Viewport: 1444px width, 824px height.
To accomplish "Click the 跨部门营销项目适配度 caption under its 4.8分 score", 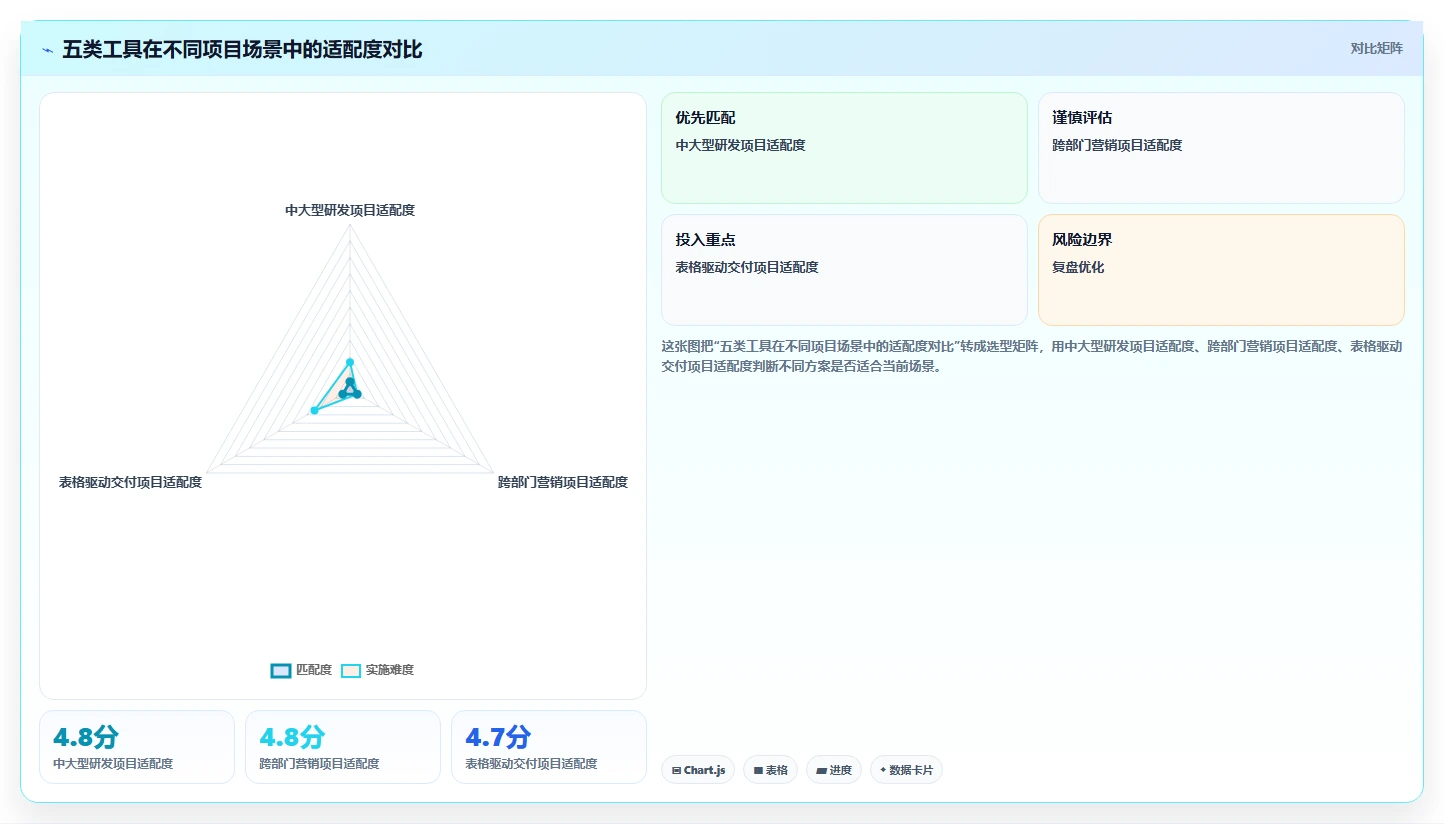I will pyautogui.click(x=319, y=764).
